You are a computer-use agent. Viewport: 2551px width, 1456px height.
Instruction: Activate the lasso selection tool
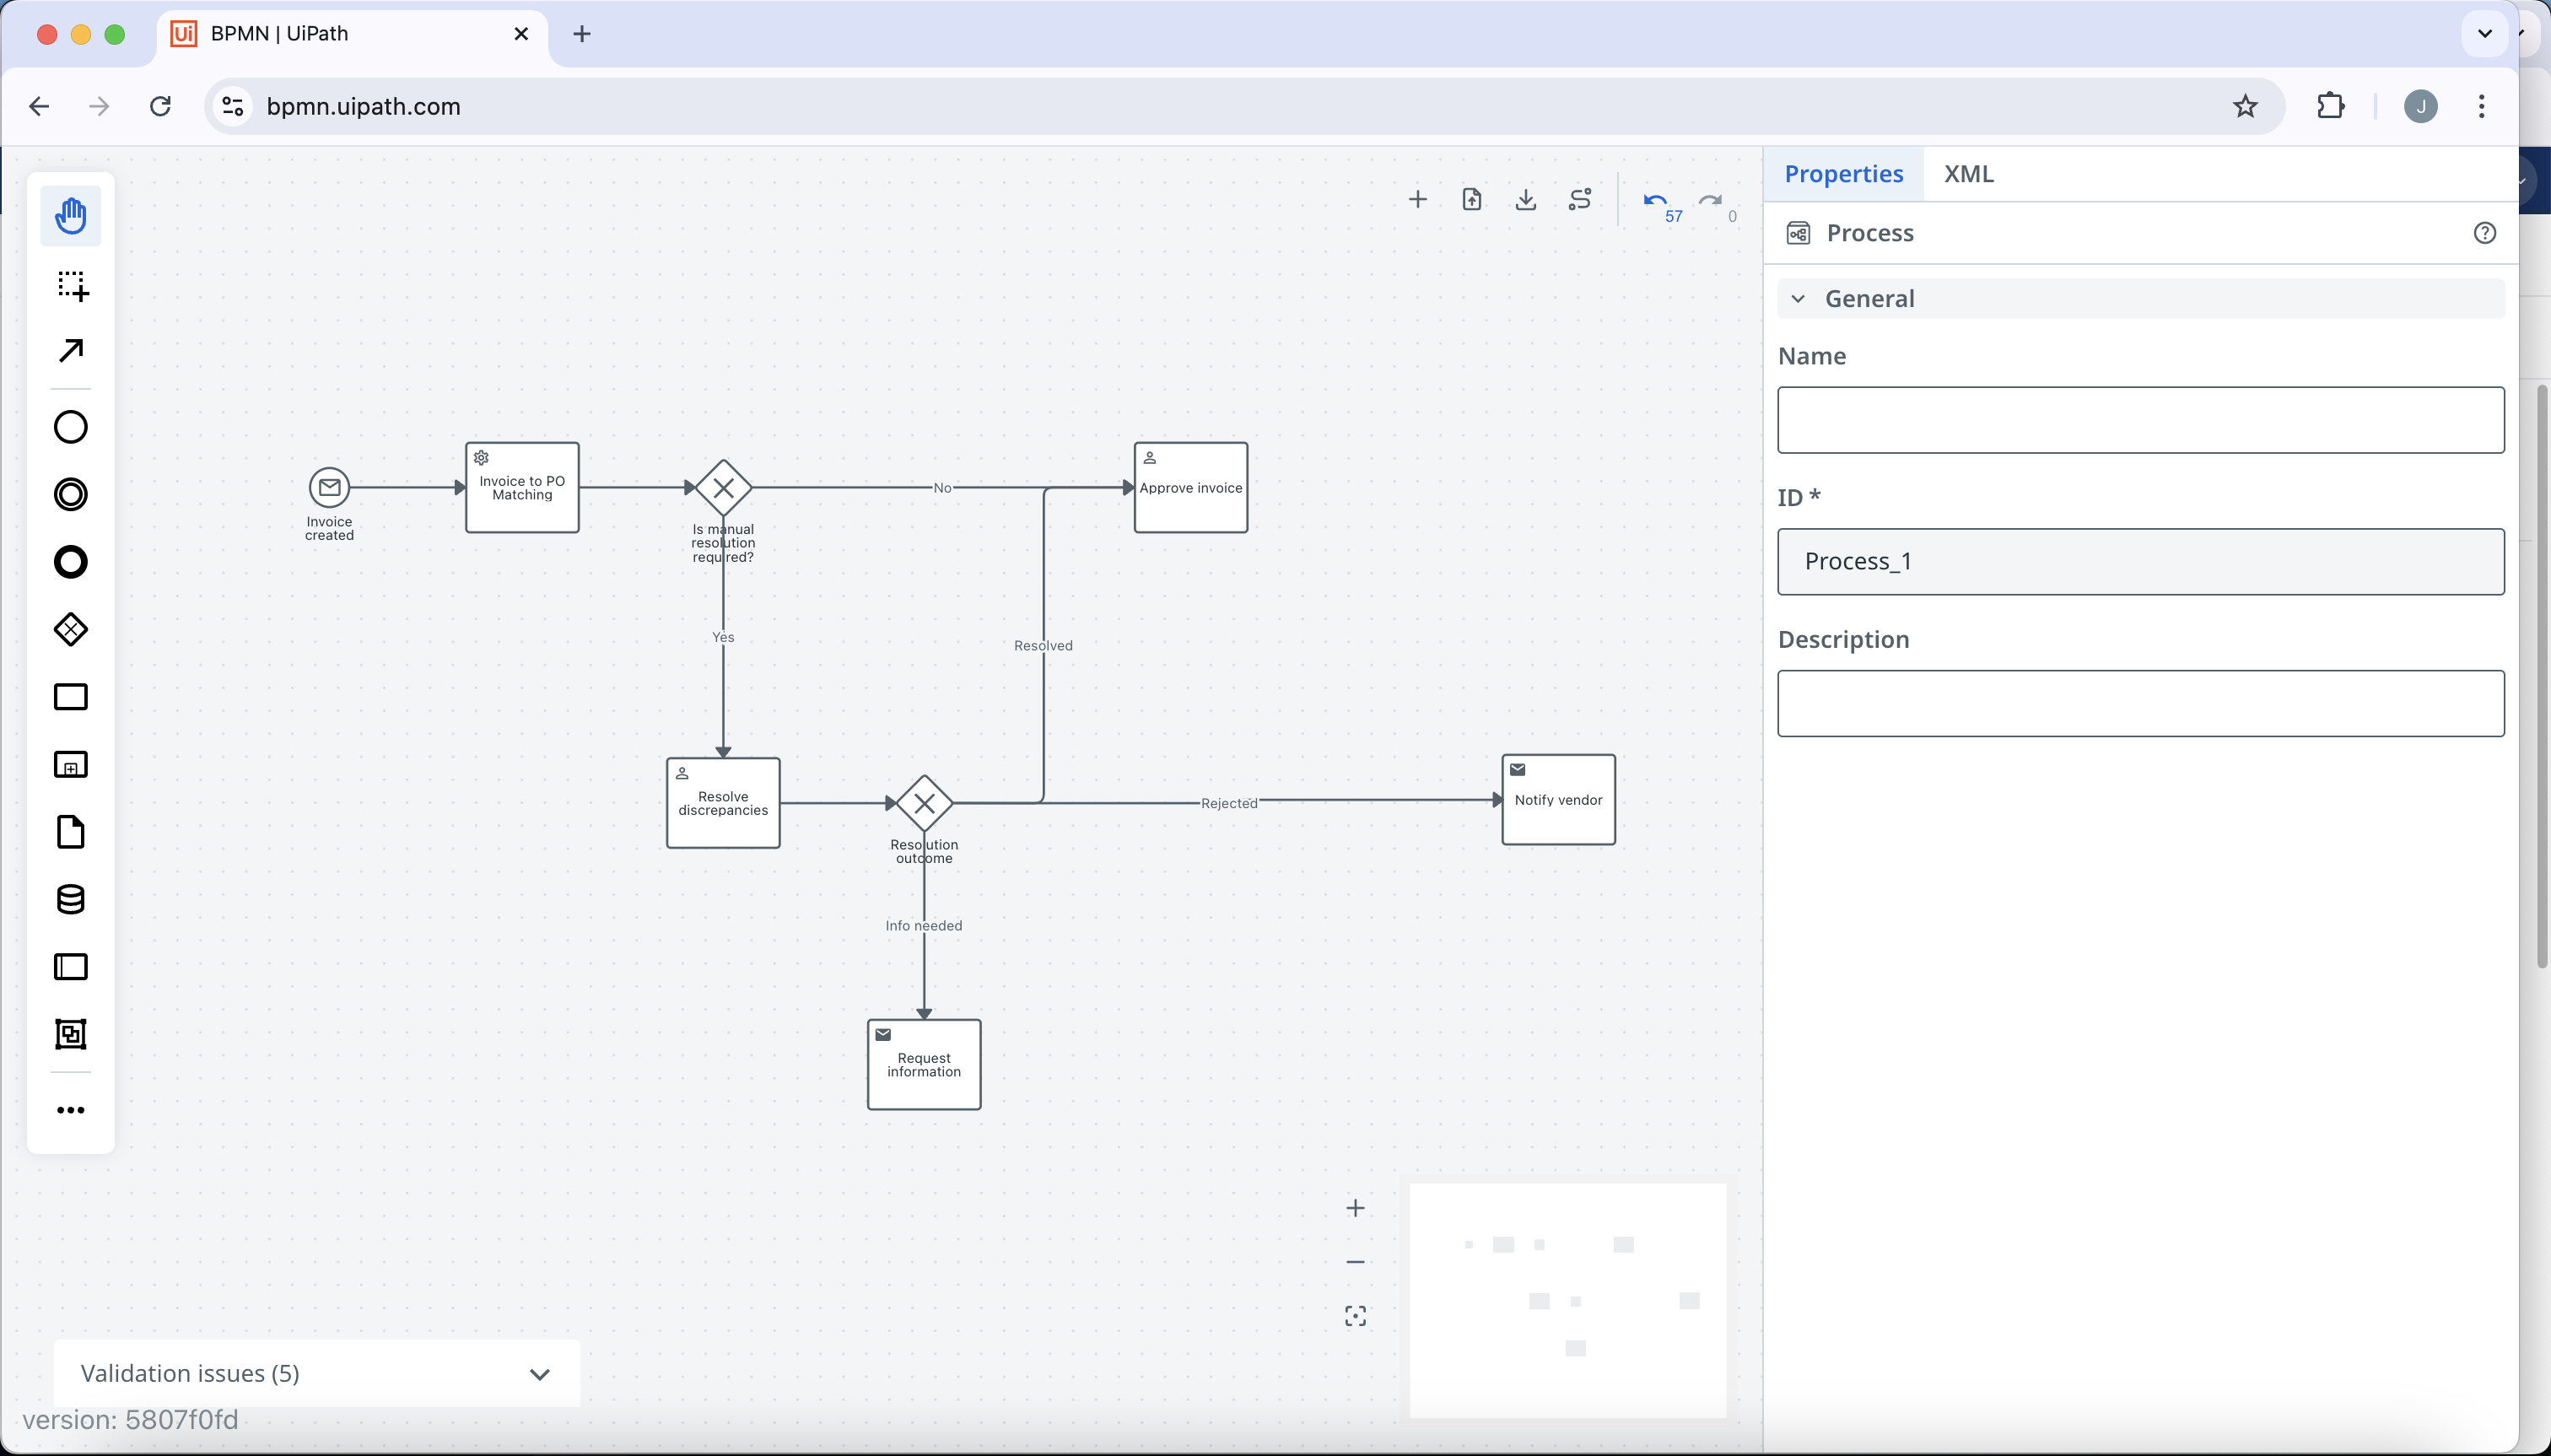click(71, 285)
